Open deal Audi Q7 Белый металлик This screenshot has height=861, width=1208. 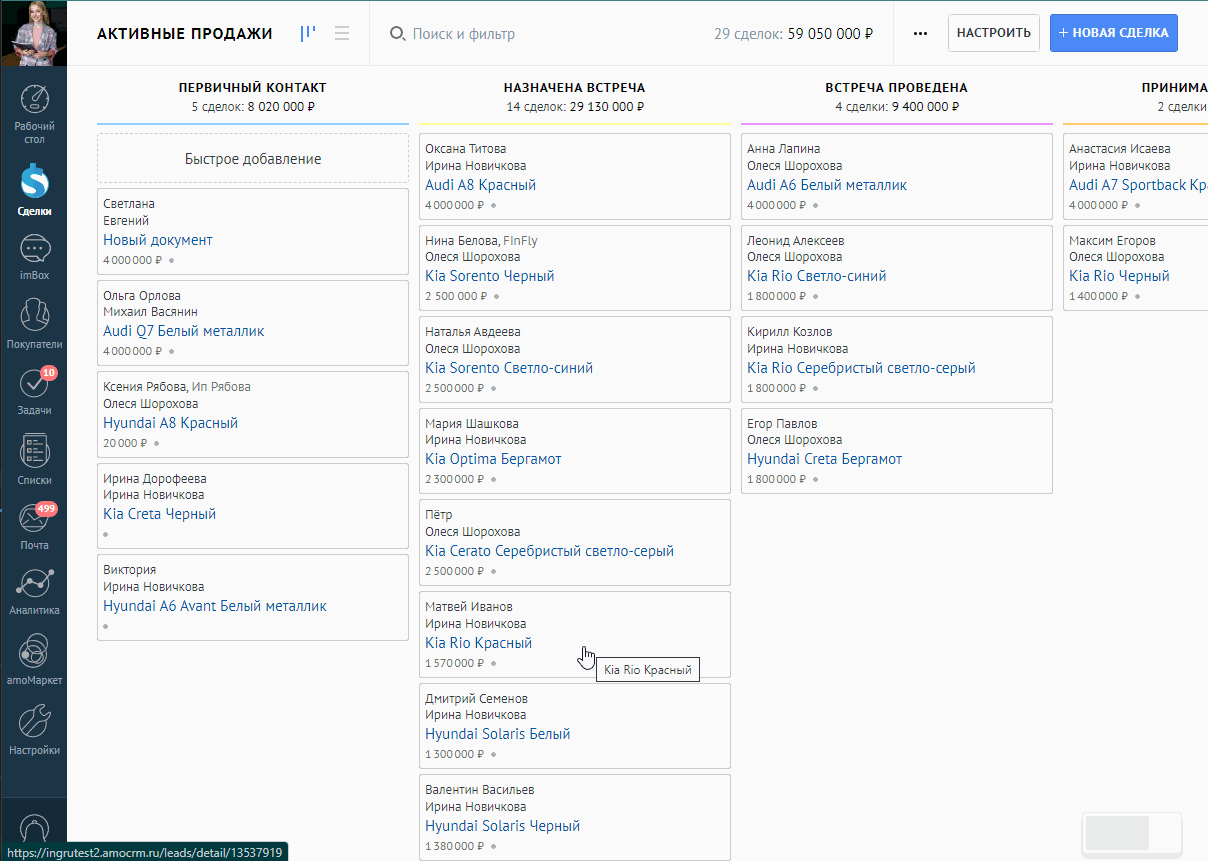pos(184,331)
